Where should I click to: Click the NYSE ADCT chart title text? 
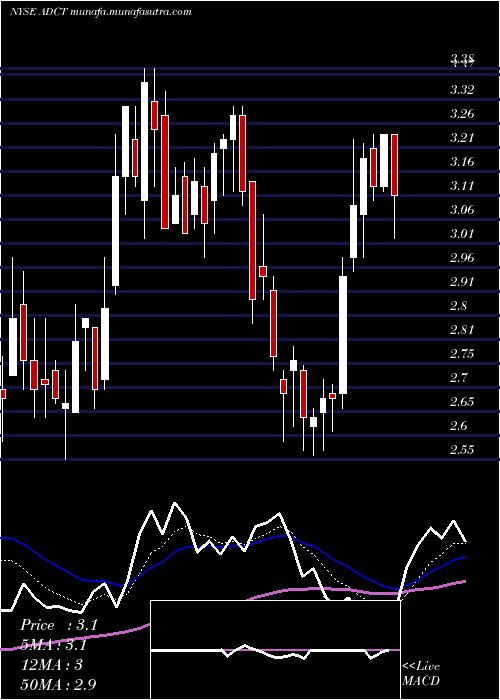[x=100, y=12]
